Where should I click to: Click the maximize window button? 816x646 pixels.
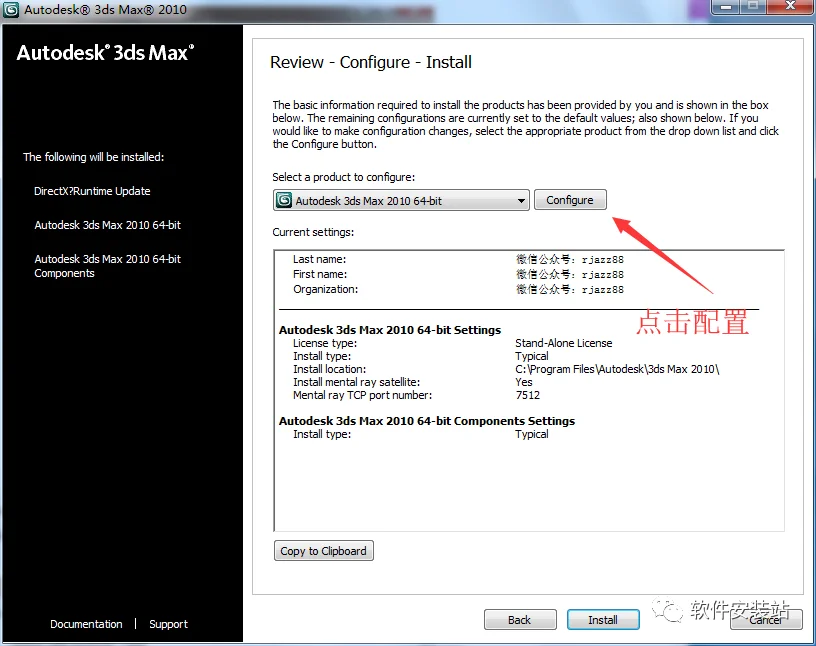coord(753,7)
